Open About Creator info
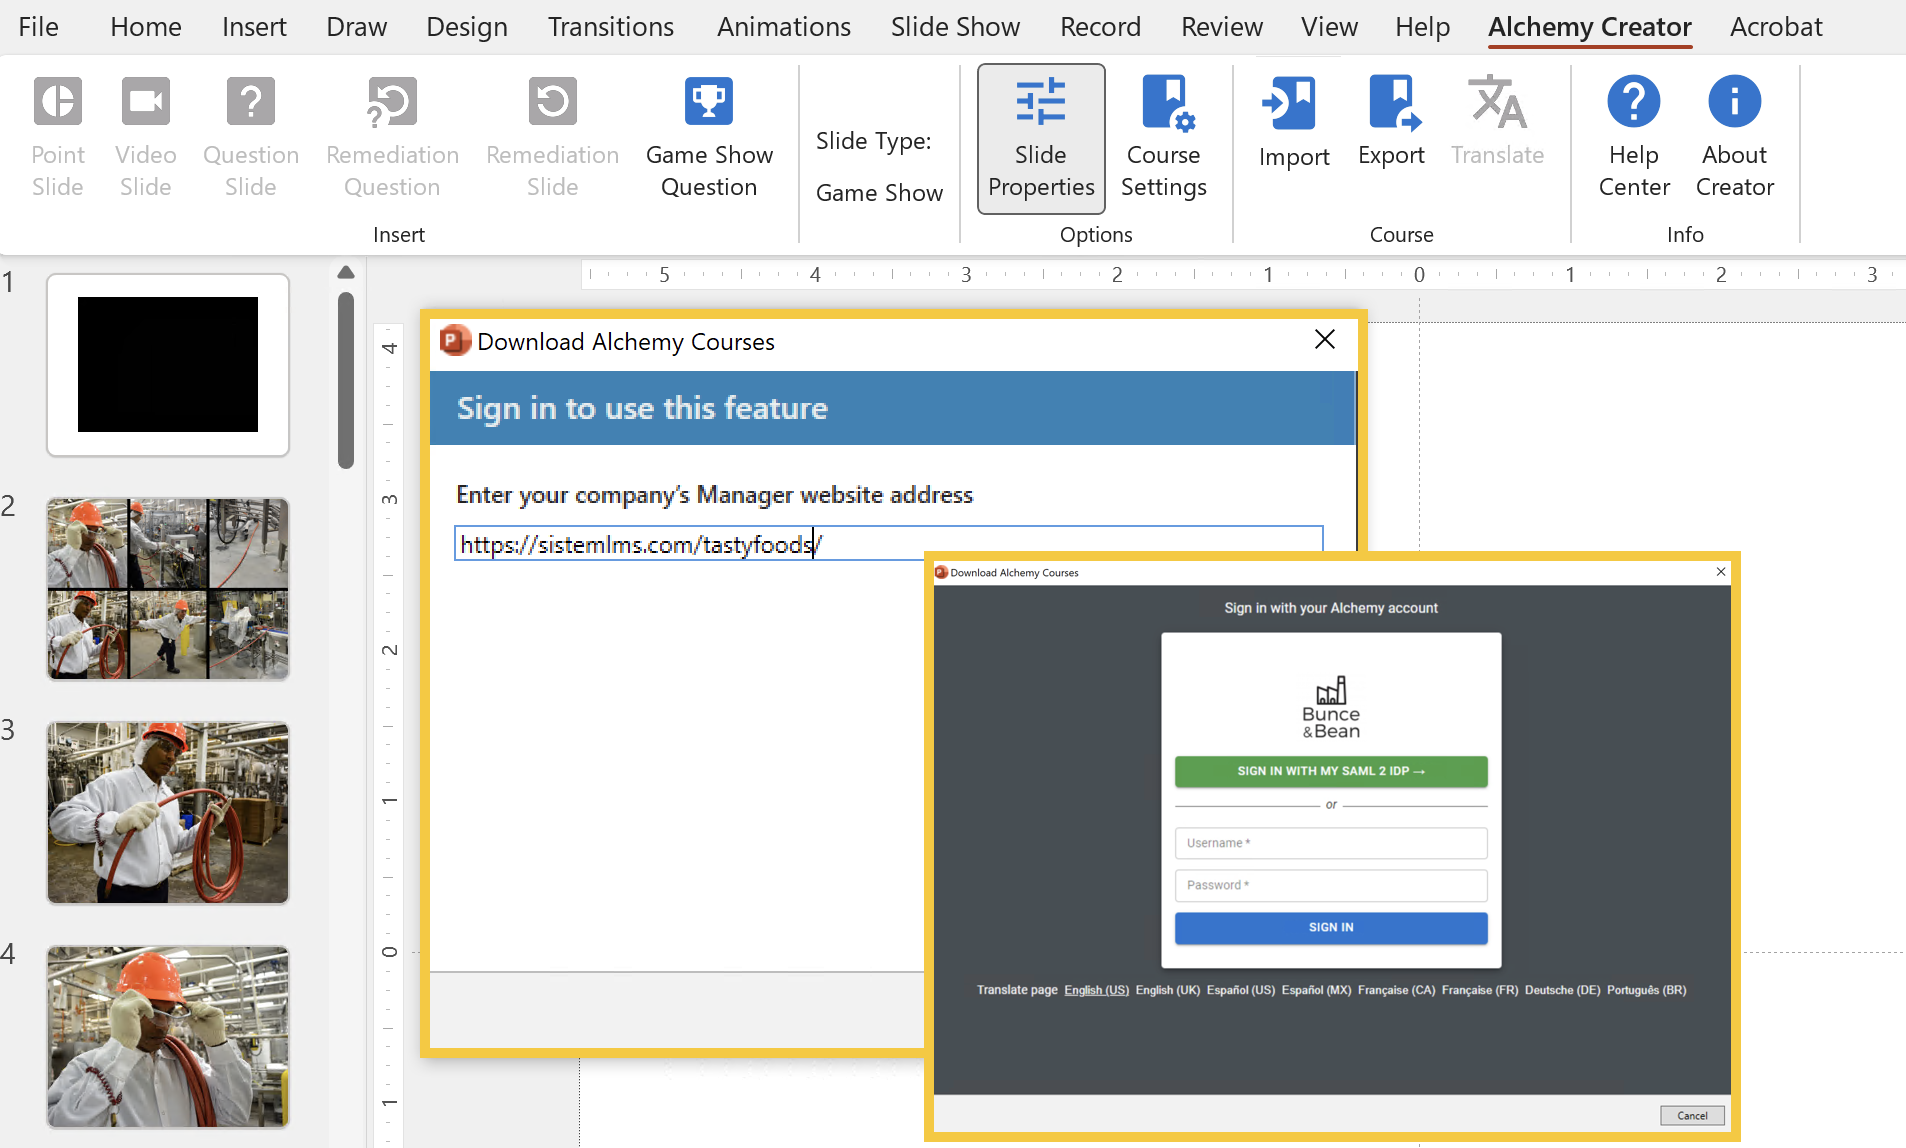1906x1148 pixels. coord(1735,137)
